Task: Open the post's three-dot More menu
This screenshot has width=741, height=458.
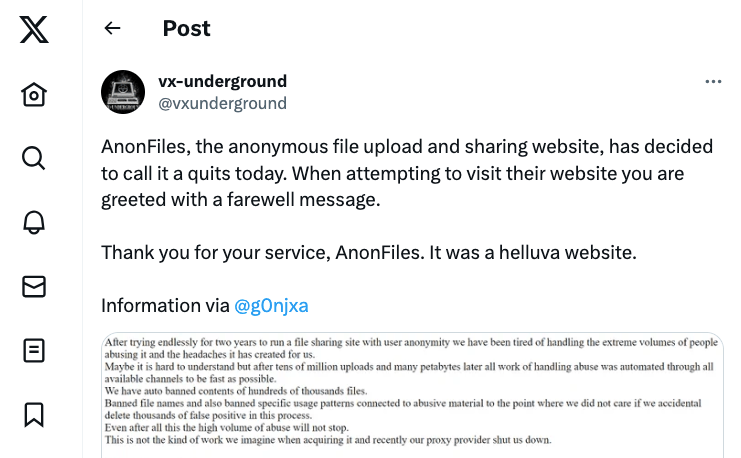Action: (x=713, y=82)
